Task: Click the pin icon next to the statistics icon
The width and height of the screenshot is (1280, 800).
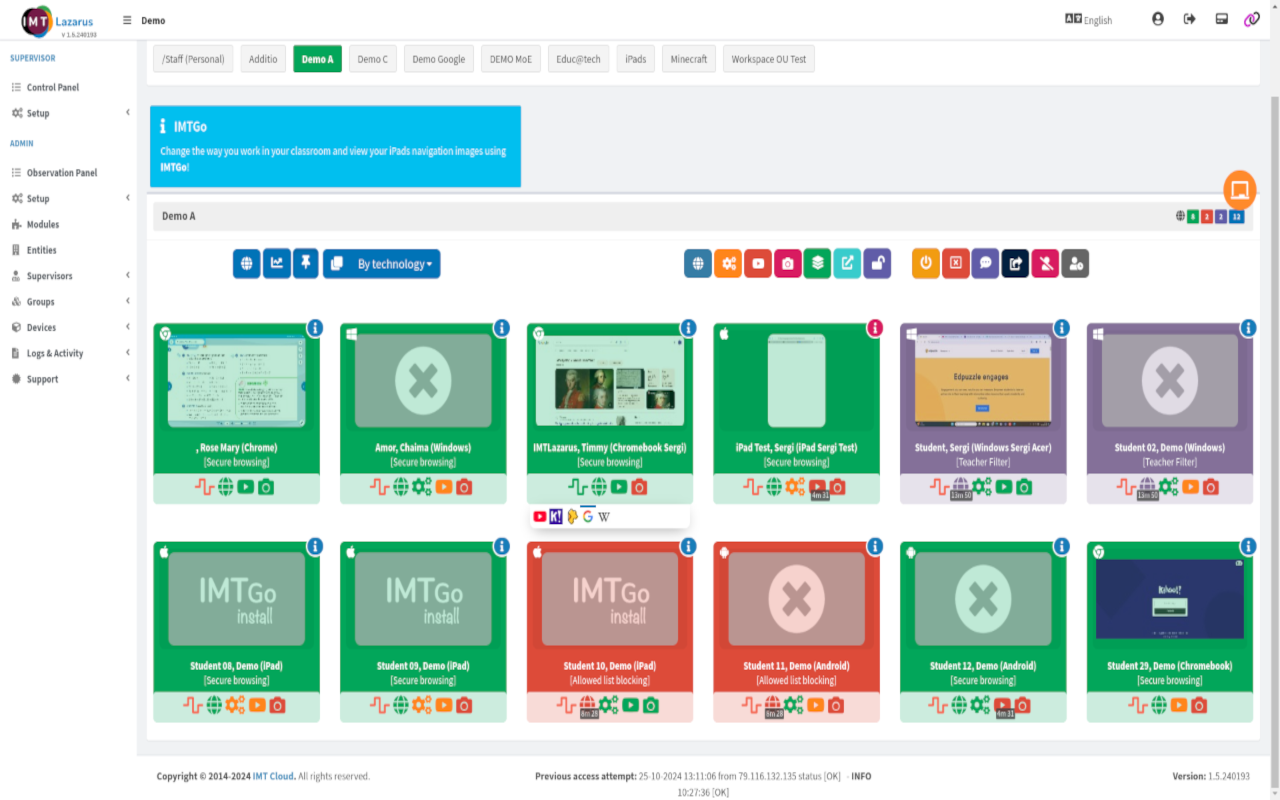Action: (x=306, y=263)
